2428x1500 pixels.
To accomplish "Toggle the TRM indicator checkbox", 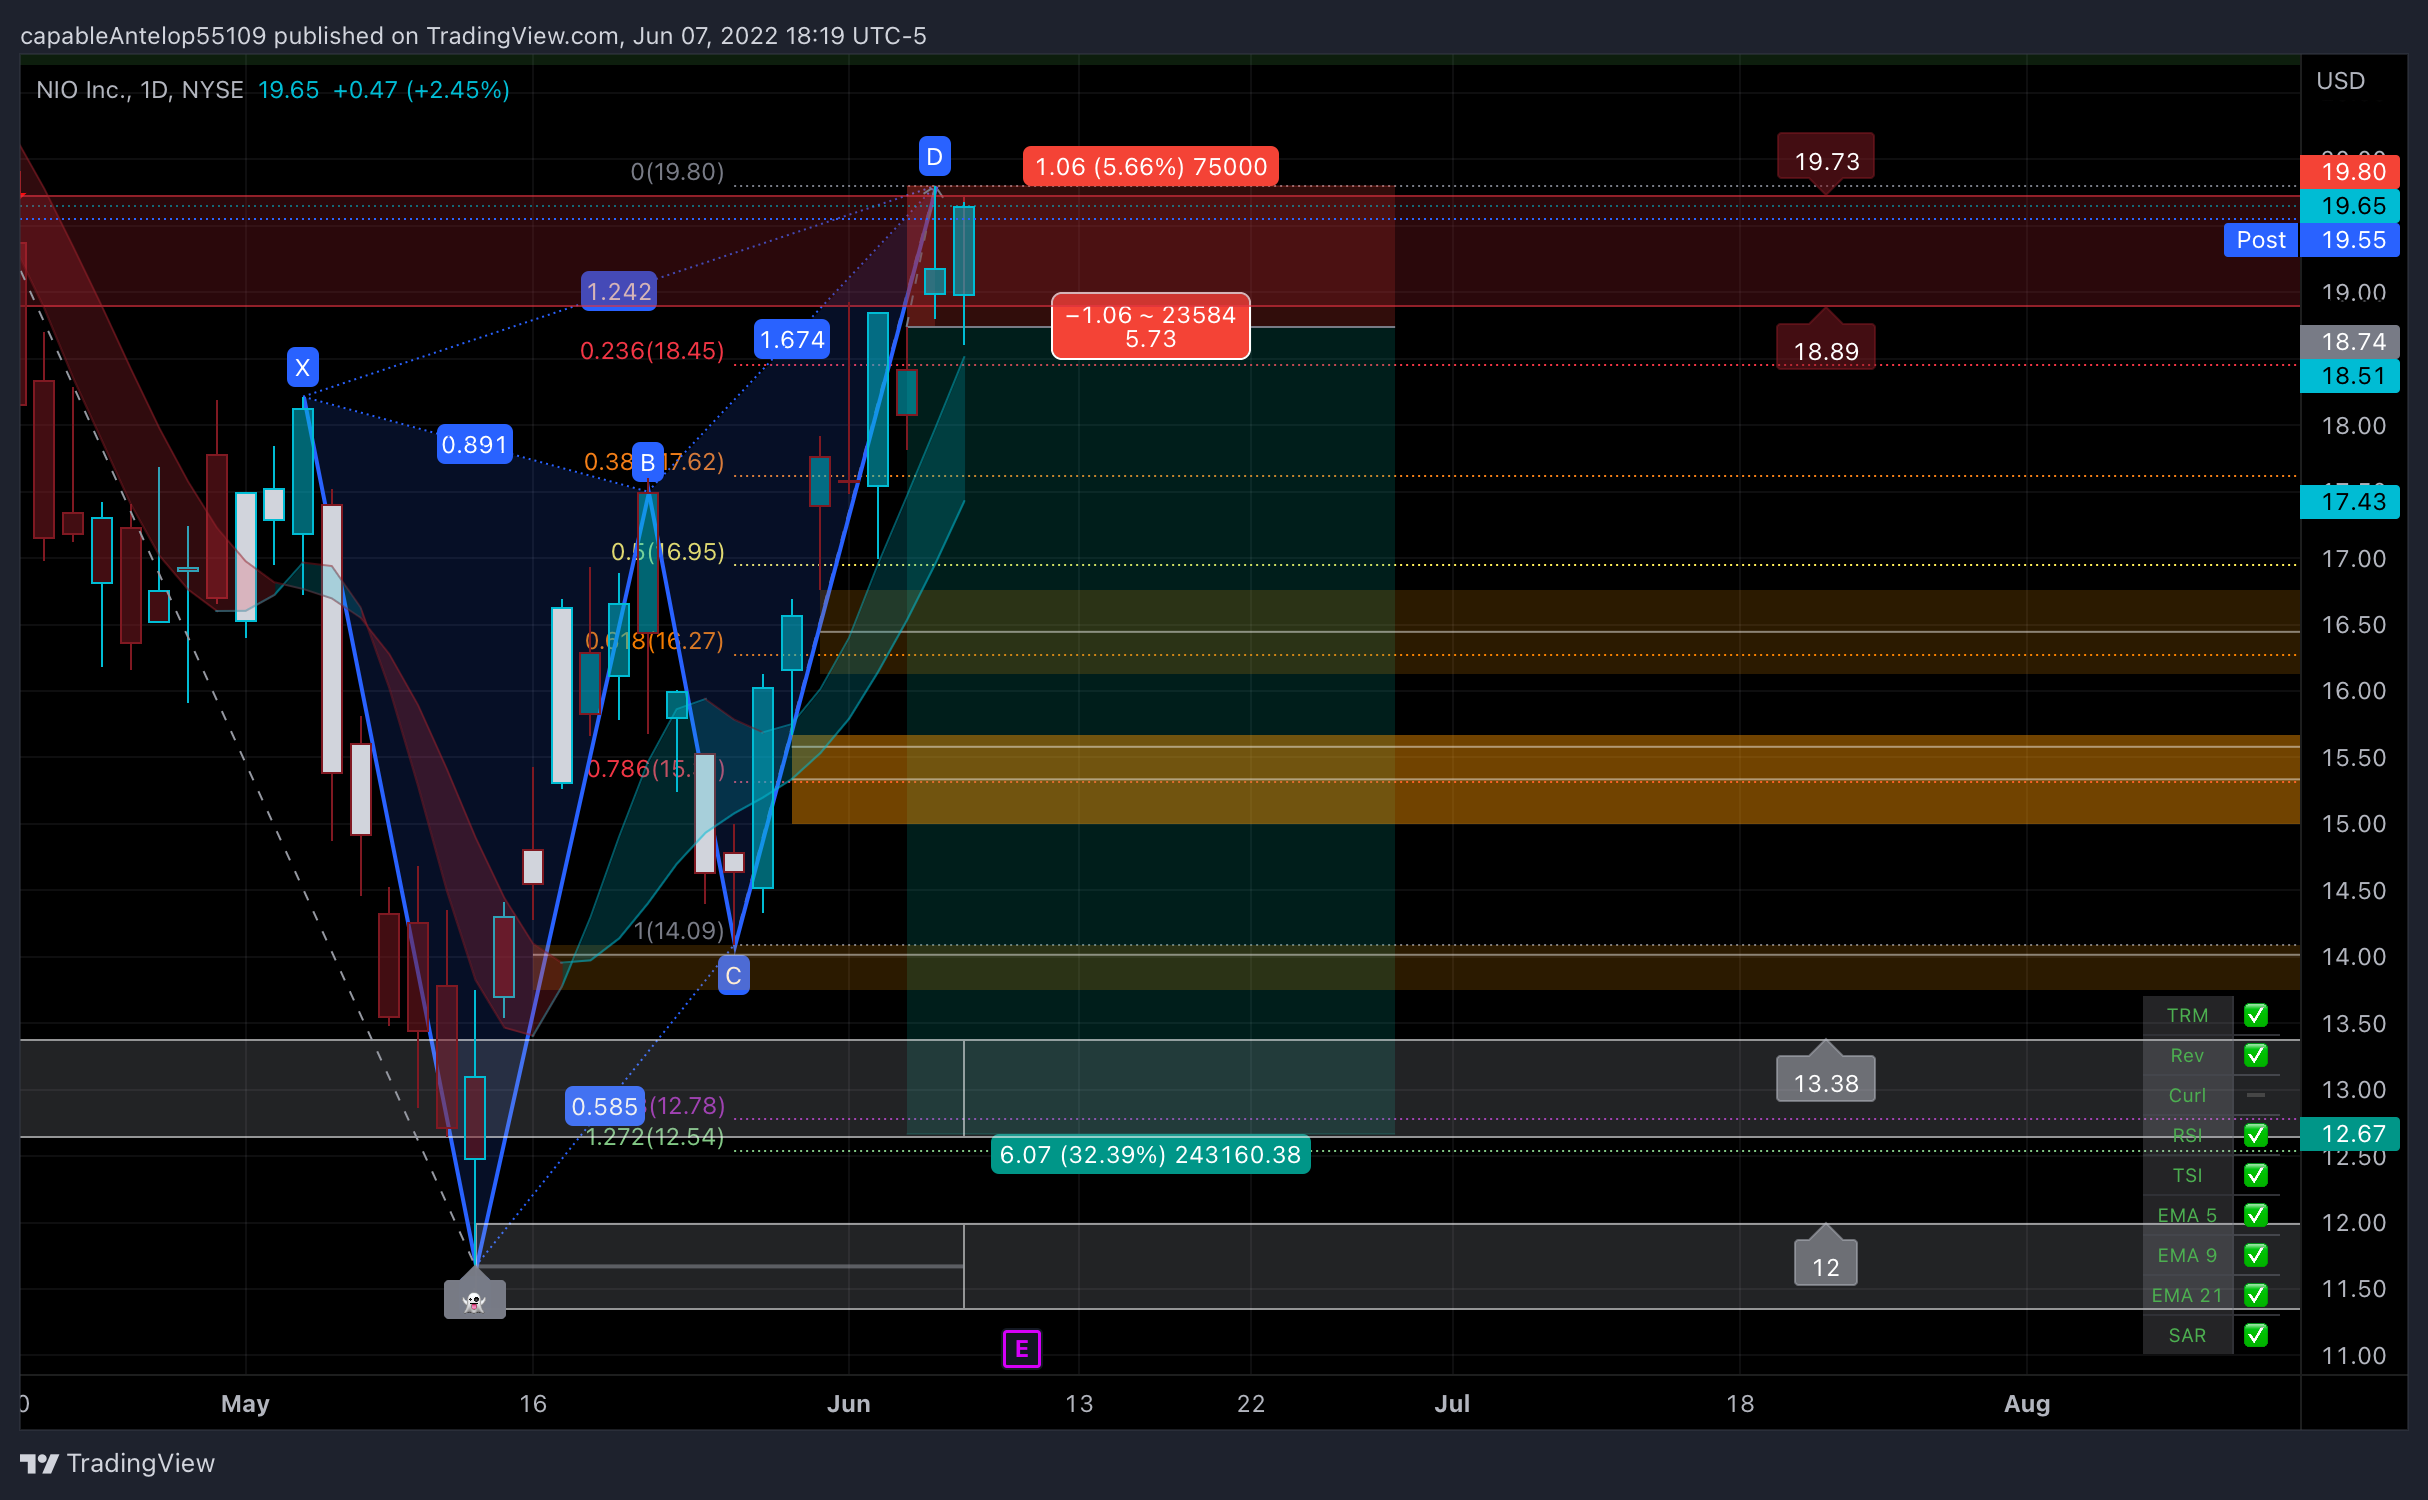I will (x=2256, y=1015).
